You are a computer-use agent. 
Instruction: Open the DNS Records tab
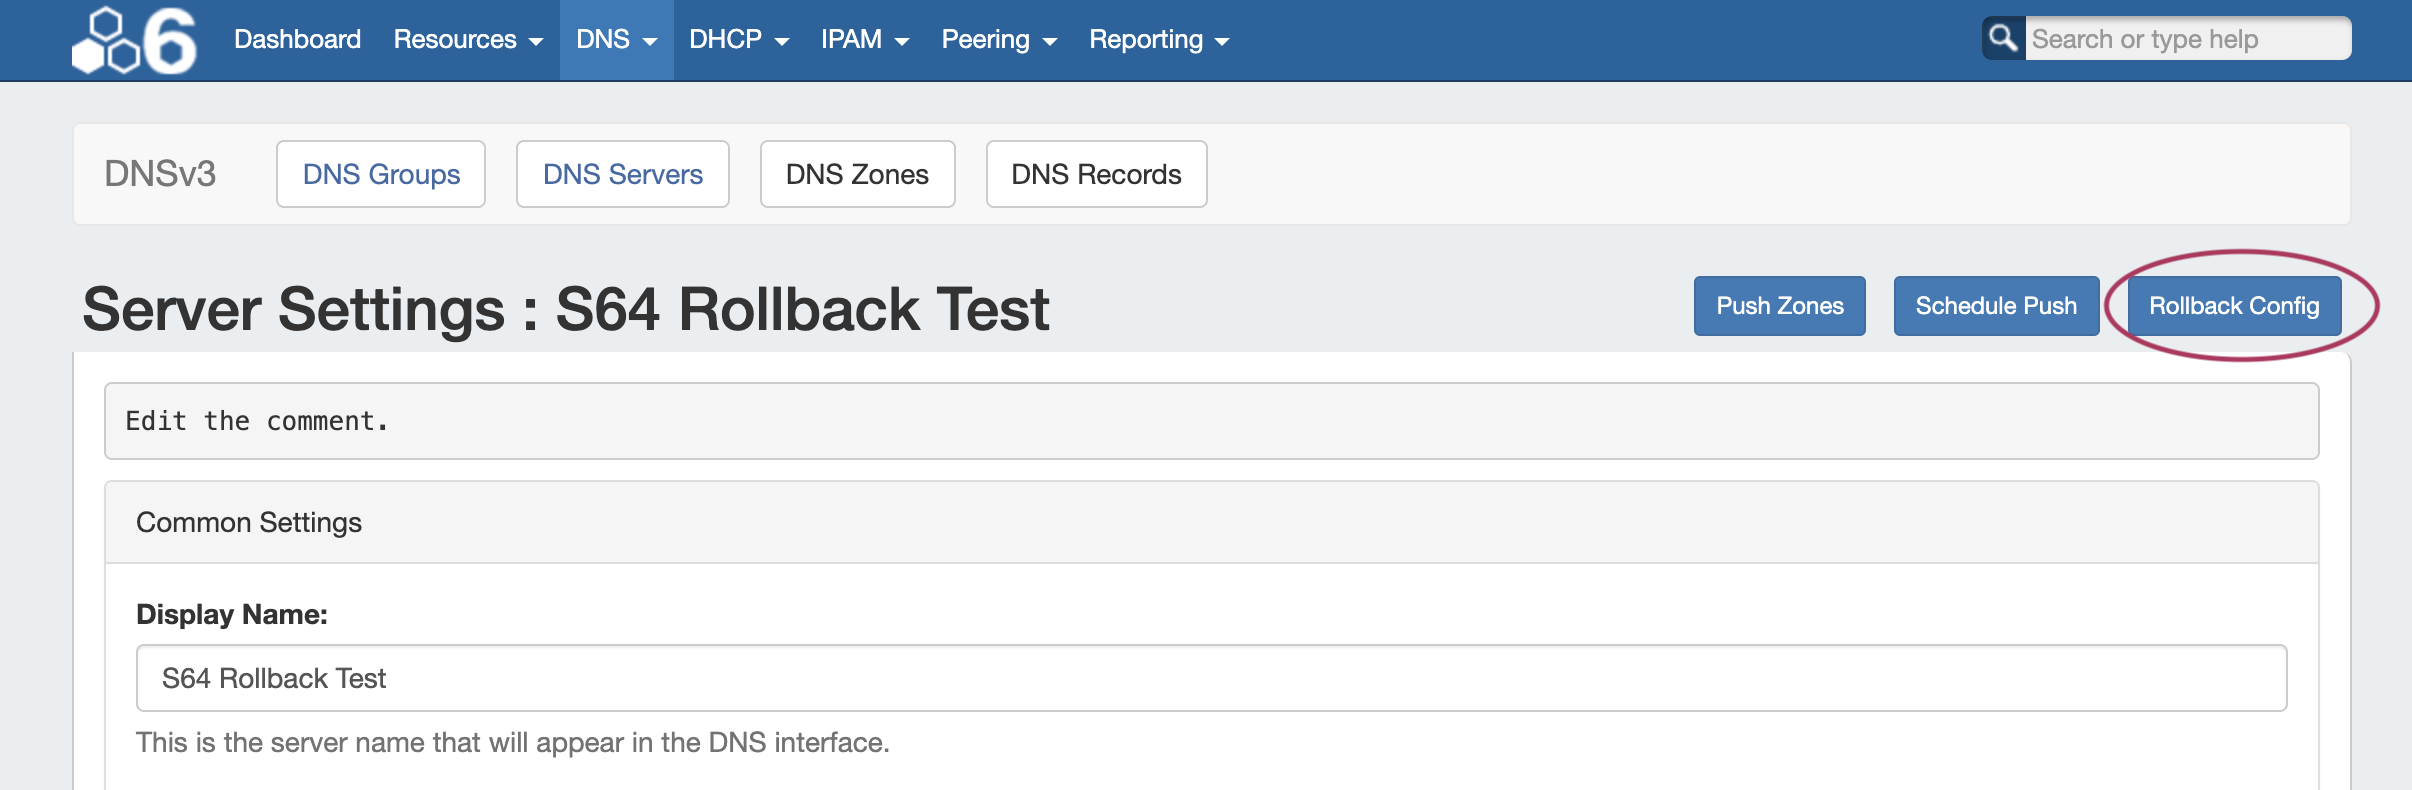(1096, 174)
